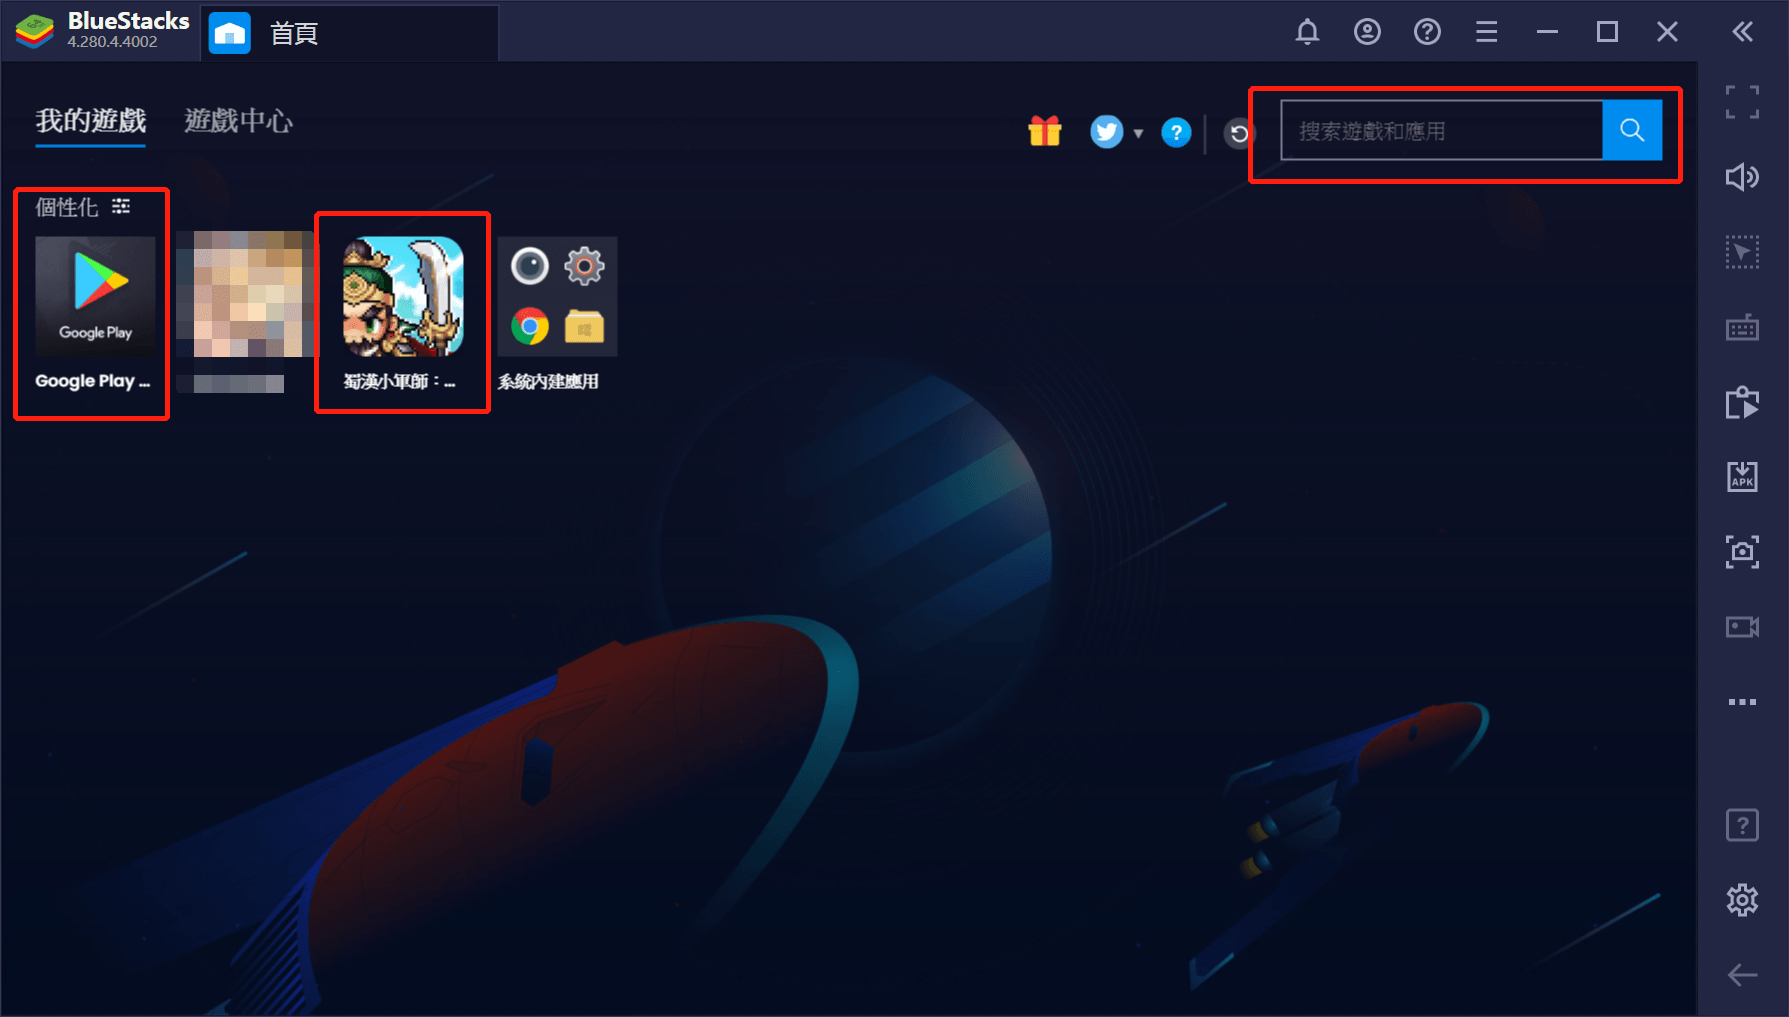Open the settings gear in 系統內建應用 folder
The width and height of the screenshot is (1789, 1017).
click(585, 266)
